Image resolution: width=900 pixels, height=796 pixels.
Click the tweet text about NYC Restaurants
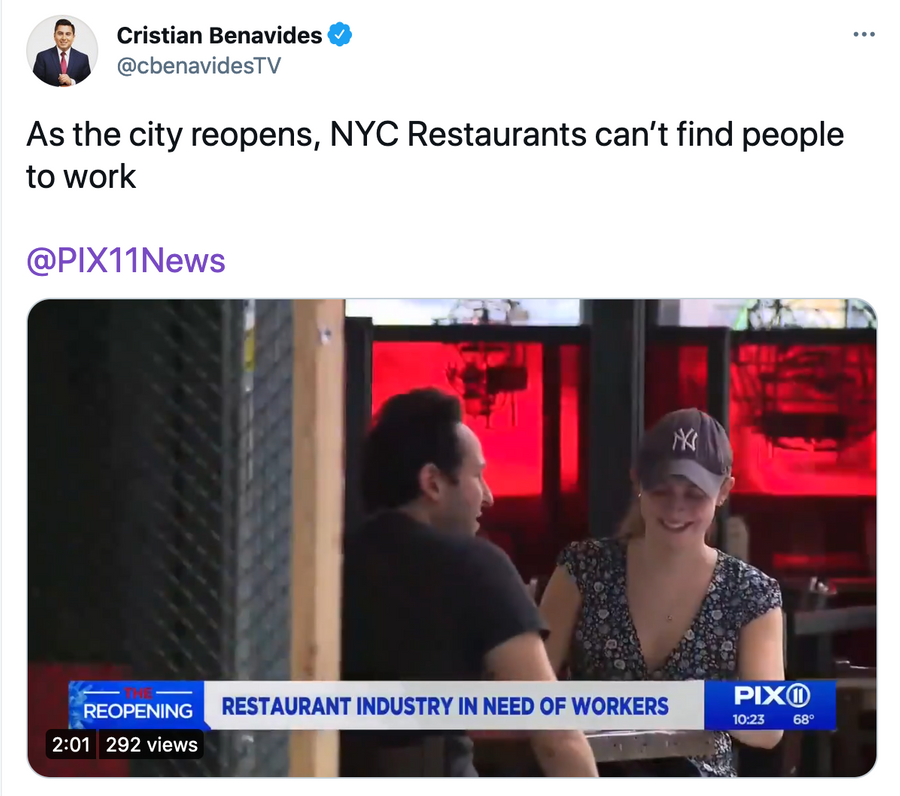coord(435,155)
